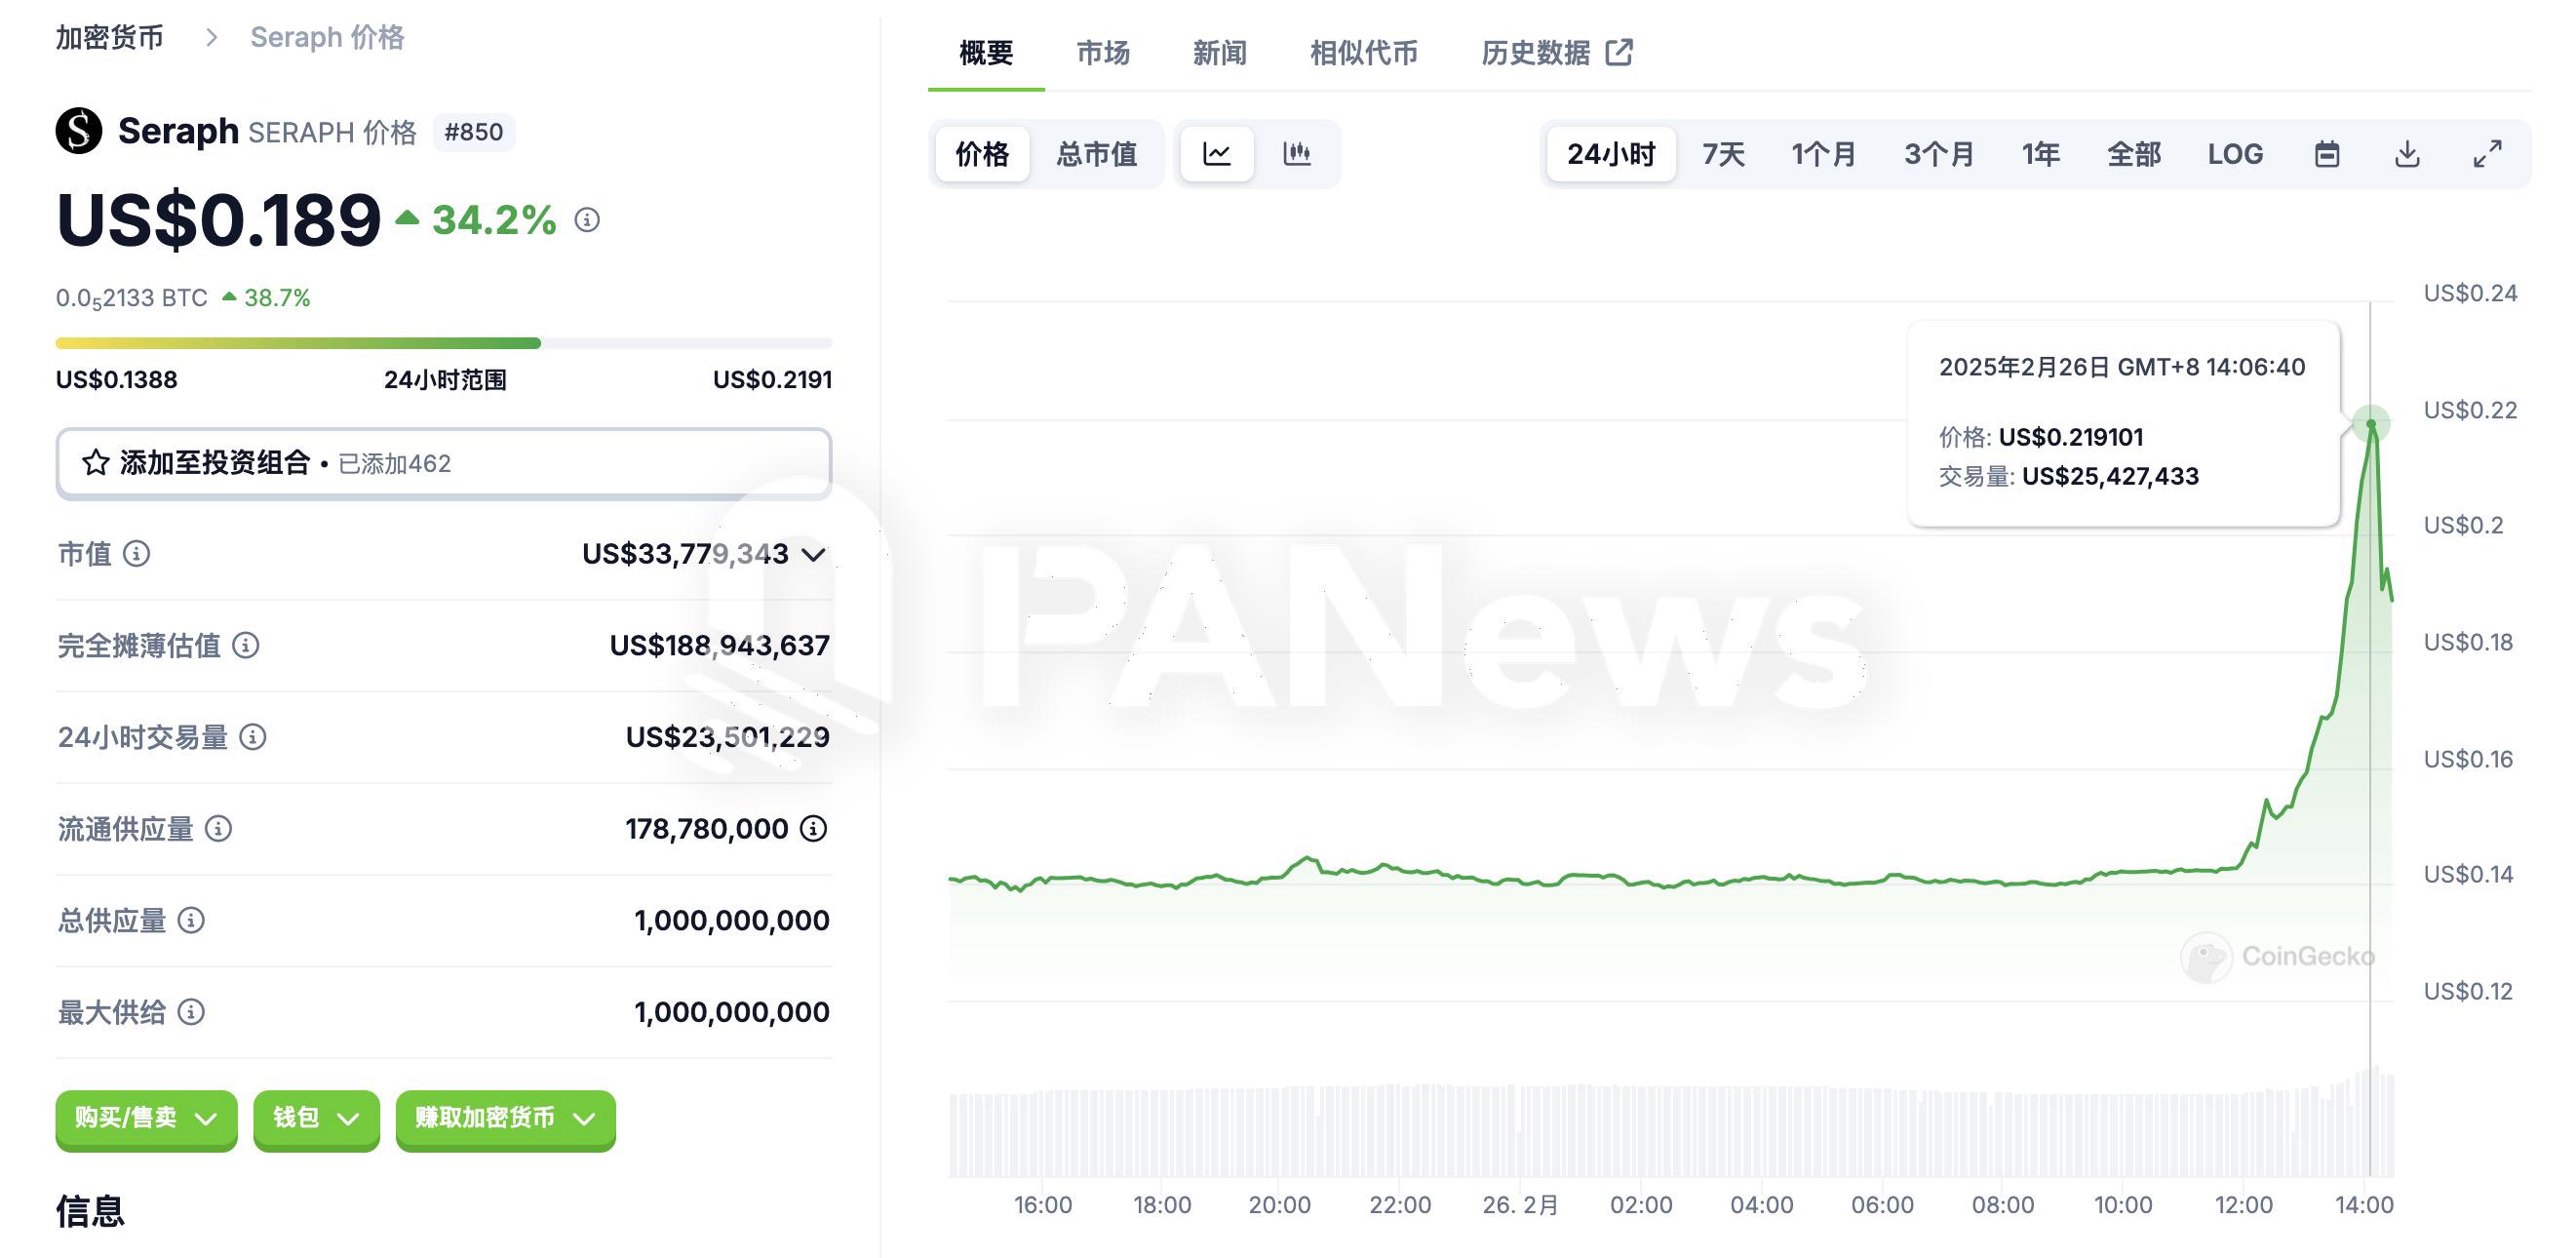Open the 相似代币 tab
The height and width of the screenshot is (1258, 2576).
[x=1364, y=53]
